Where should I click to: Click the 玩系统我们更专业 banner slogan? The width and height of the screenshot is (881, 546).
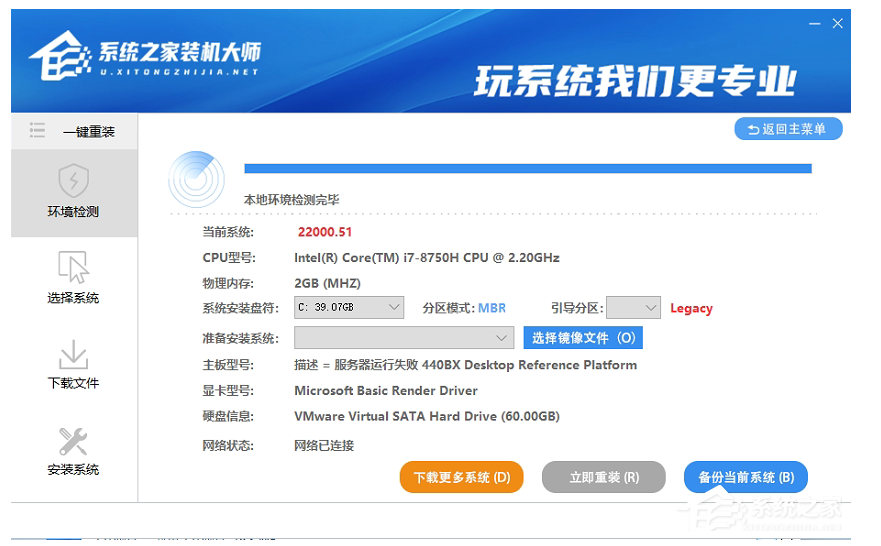[635, 81]
